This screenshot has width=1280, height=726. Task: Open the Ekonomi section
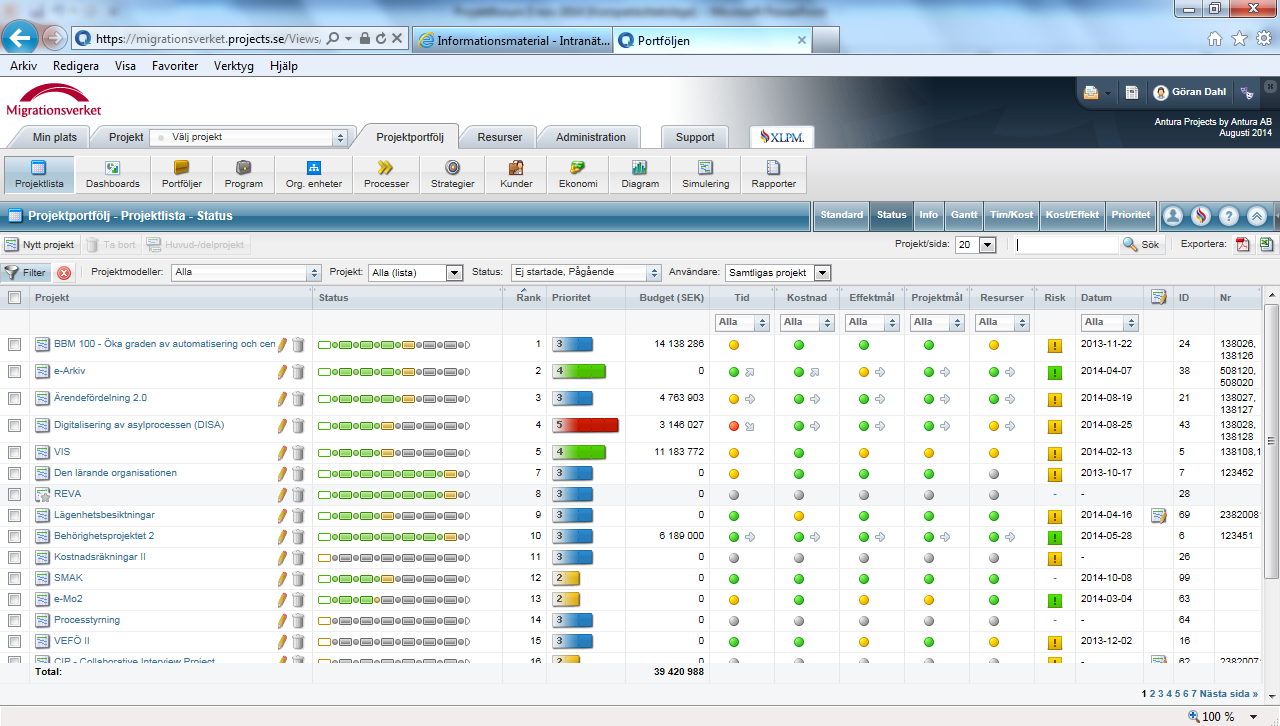click(x=578, y=174)
